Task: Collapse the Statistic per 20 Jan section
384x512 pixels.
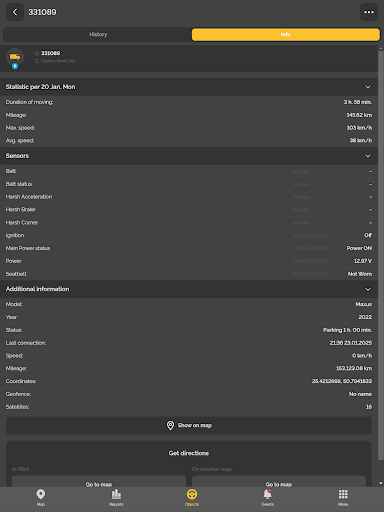Action: click(368, 87)
